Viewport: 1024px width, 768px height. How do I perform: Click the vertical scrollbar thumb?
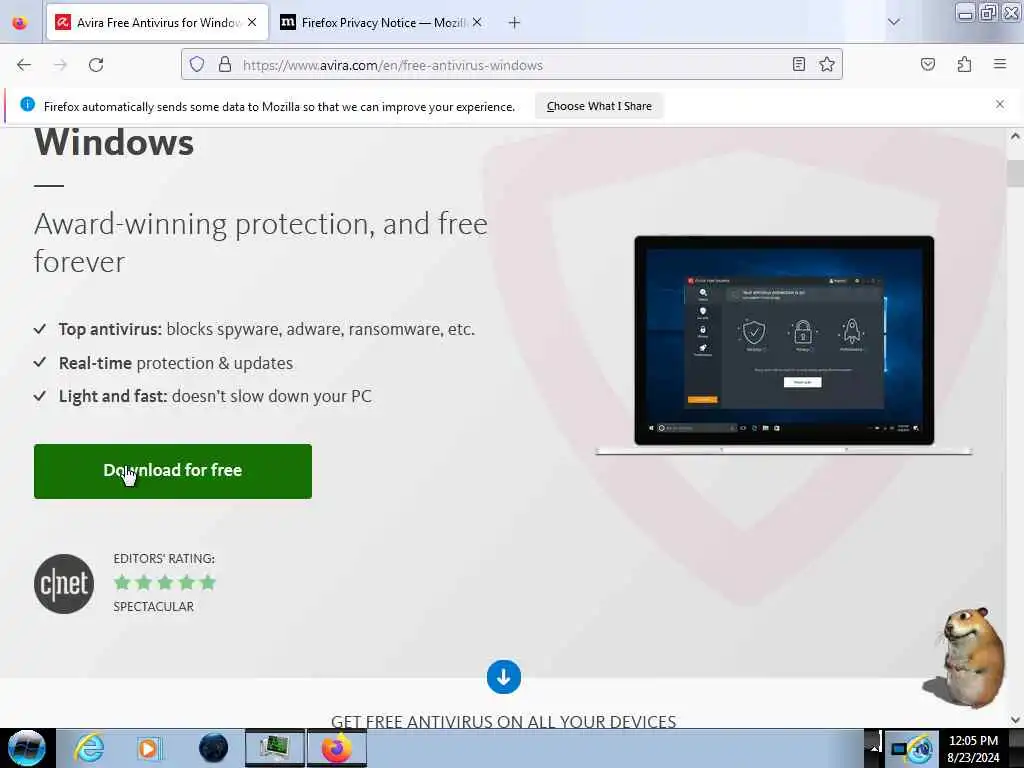point(1015,173)
